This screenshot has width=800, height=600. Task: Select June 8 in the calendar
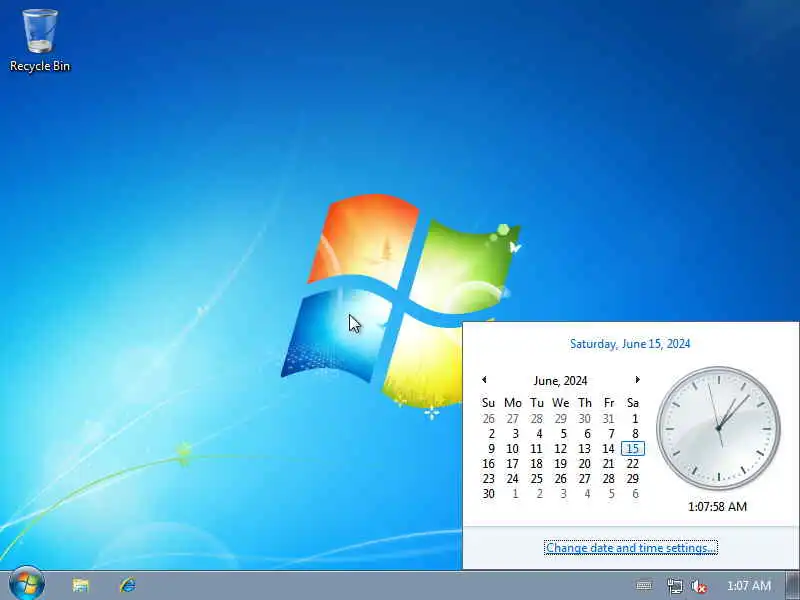click(x=635, y=434)
